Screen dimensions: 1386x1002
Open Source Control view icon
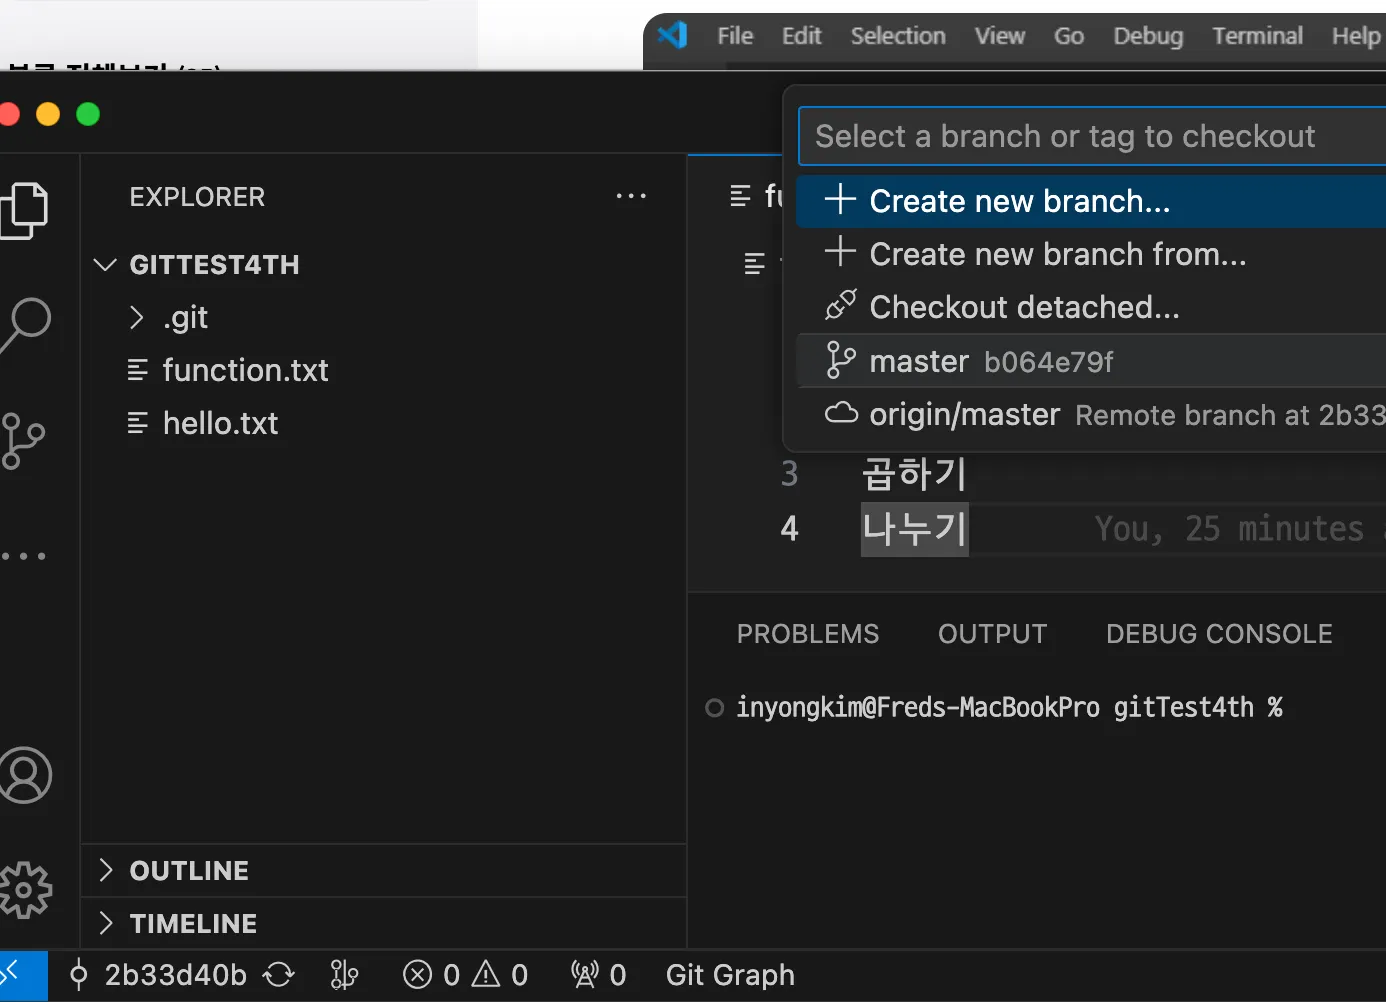tap(24, 440)
